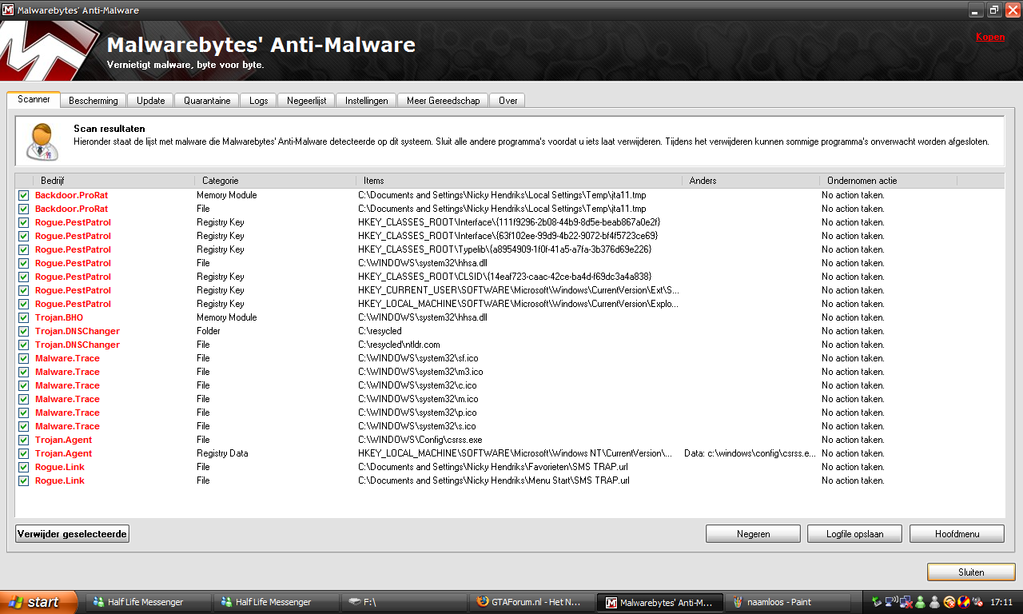Click the Items column header

(x=519, y=181)
